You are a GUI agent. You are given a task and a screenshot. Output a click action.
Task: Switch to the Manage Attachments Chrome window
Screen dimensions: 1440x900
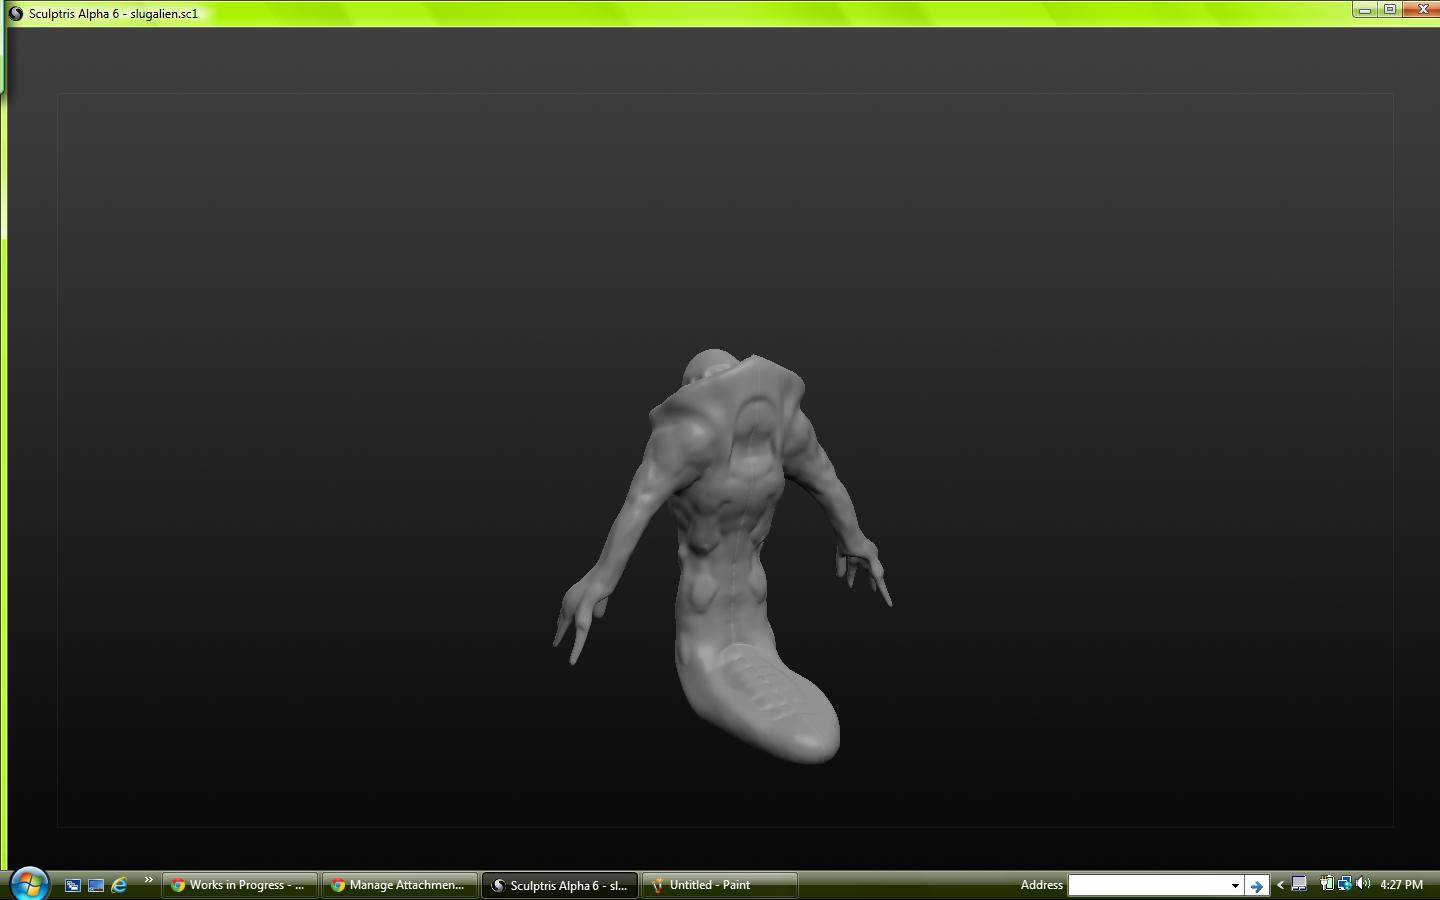(x=400, y=885)
